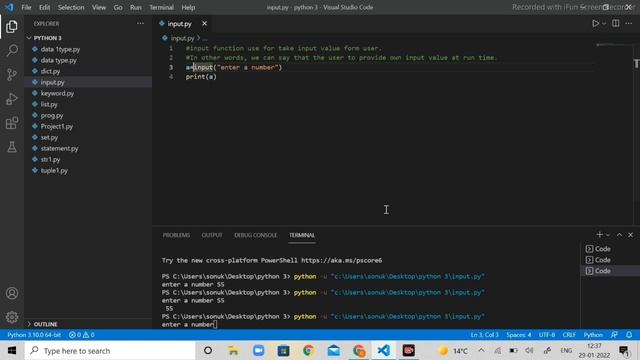Create a new terminal with plus icon
Image resolution: width=640 pixels, height=360 pixels.
599,235
